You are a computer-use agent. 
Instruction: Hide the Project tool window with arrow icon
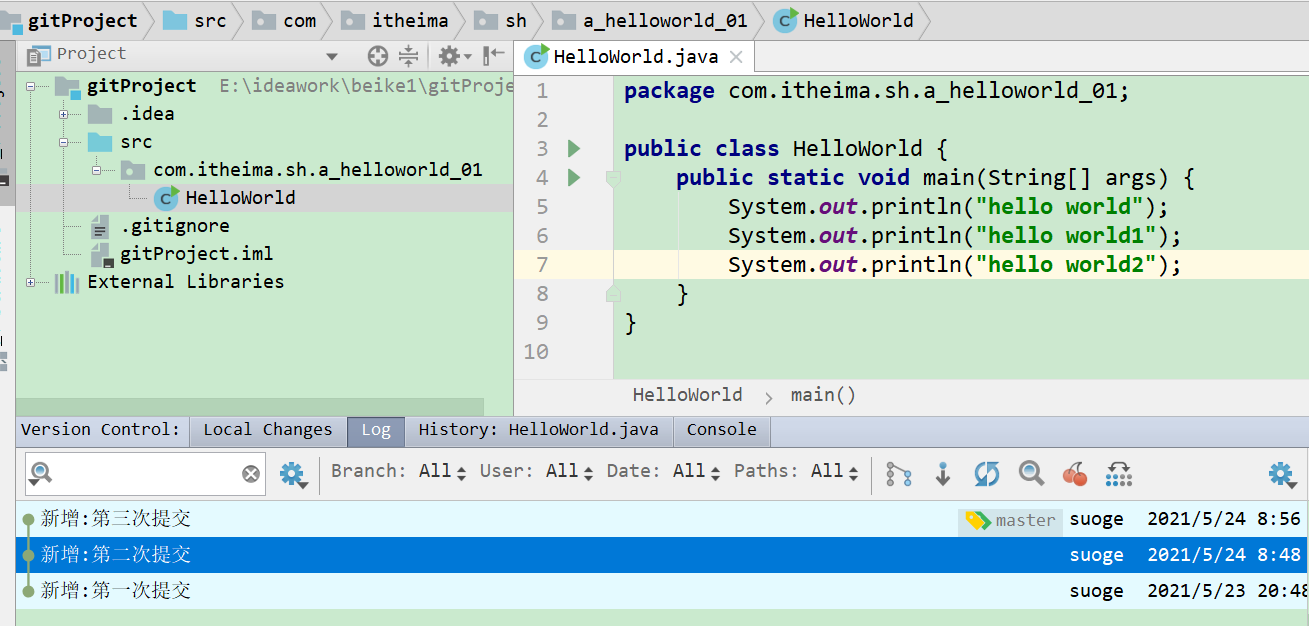click(x=493, y=56)
